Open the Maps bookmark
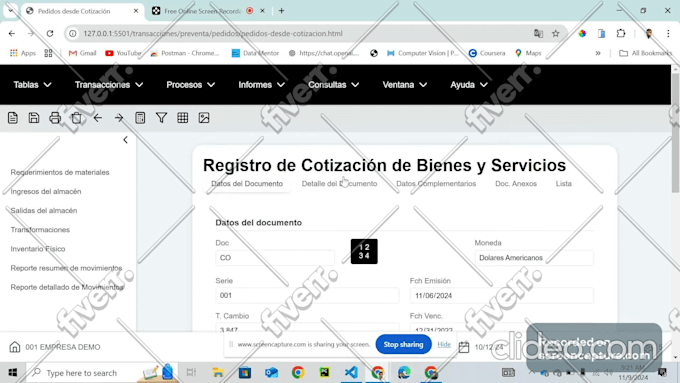This screenshot has height=383, width=680. point(528,53)
